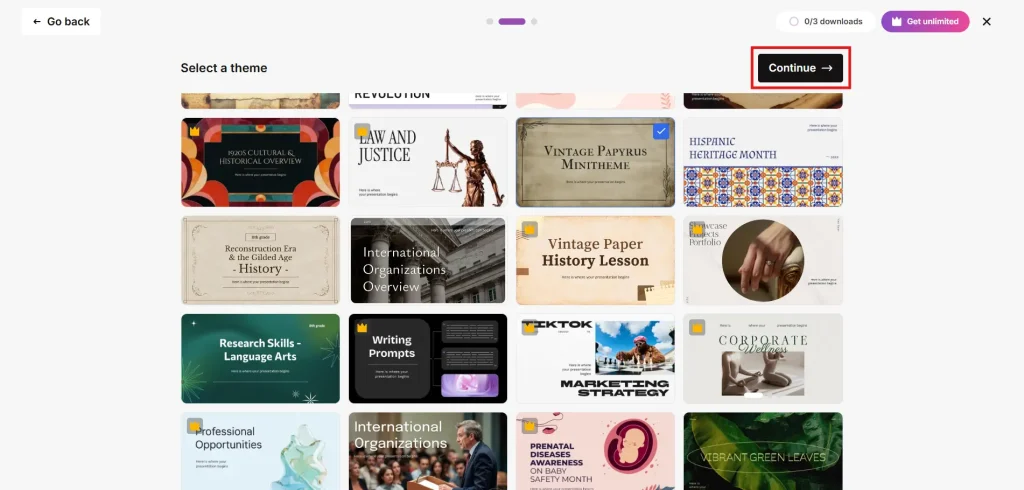This screenshot has height=490, width=1024.
Task: Pick International Organizations speaker theme
Action: coord(428,451)
